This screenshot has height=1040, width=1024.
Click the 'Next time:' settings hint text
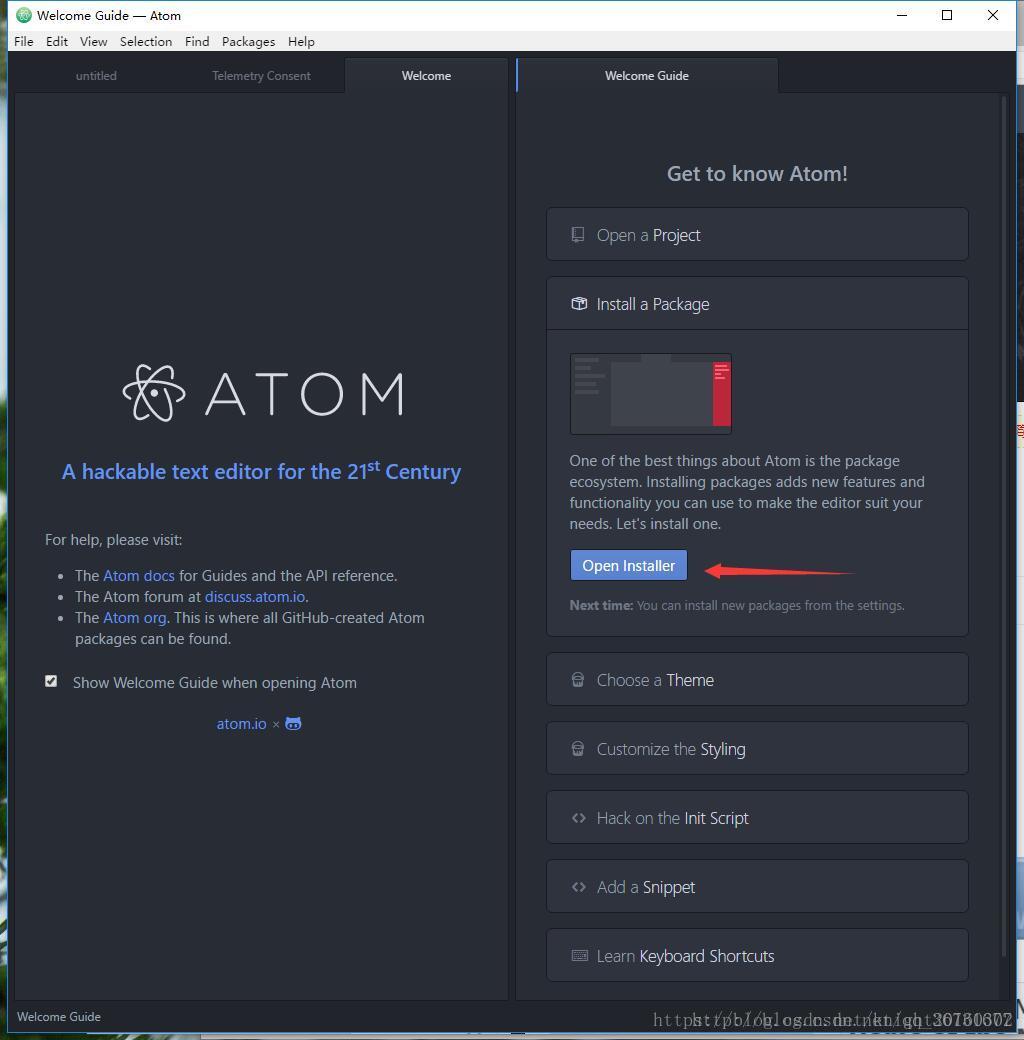point(737,606)
